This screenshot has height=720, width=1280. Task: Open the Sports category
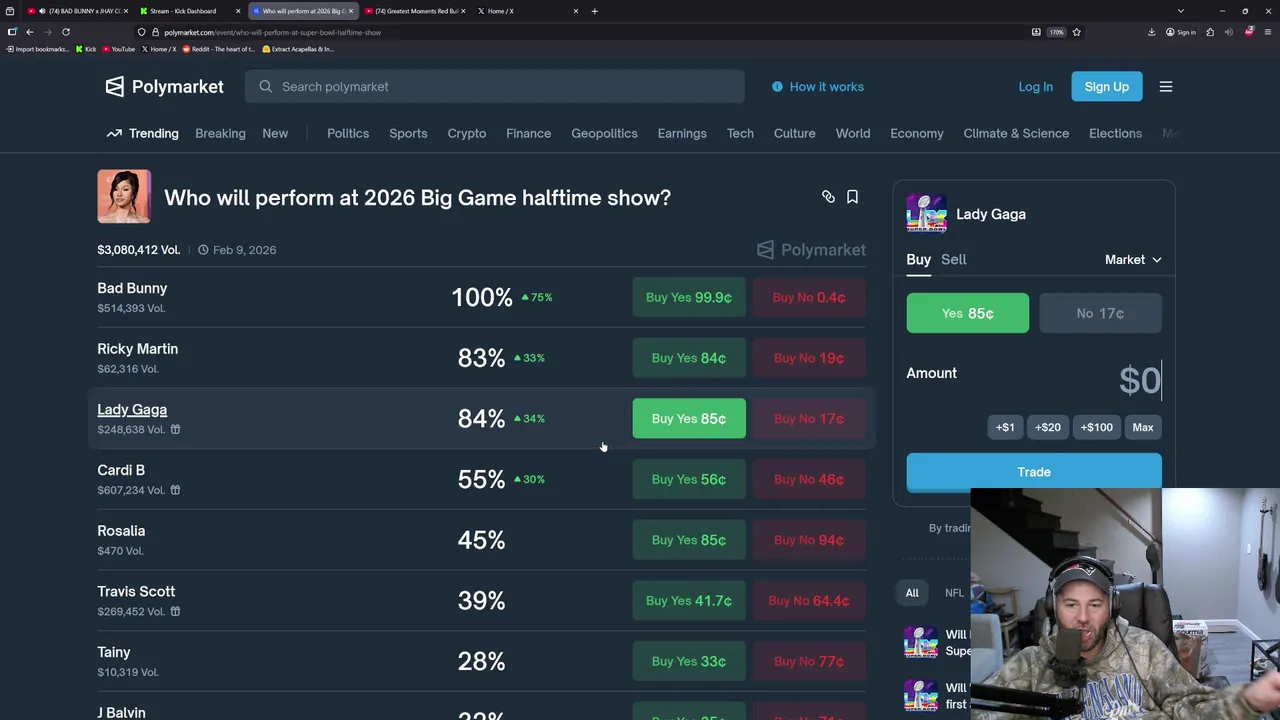pos(408,133)
